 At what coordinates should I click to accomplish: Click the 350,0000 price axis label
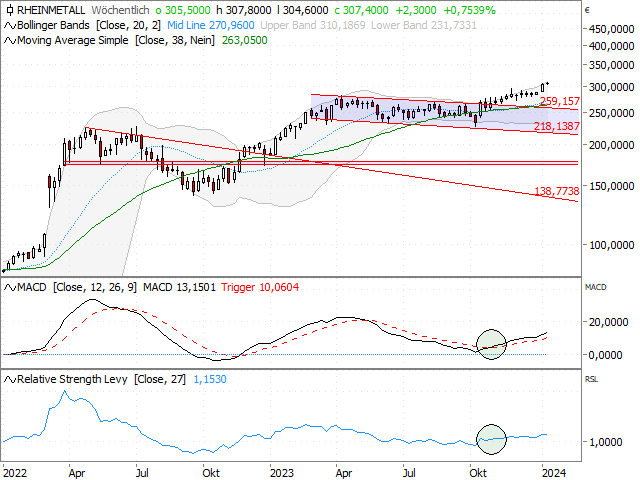(611, 65)
